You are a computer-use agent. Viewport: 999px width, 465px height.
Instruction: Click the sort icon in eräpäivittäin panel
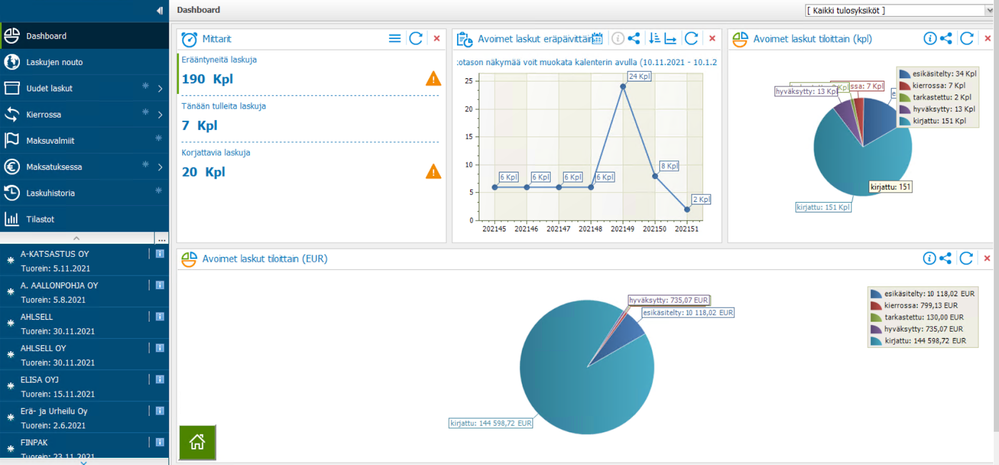pos(654,38)
